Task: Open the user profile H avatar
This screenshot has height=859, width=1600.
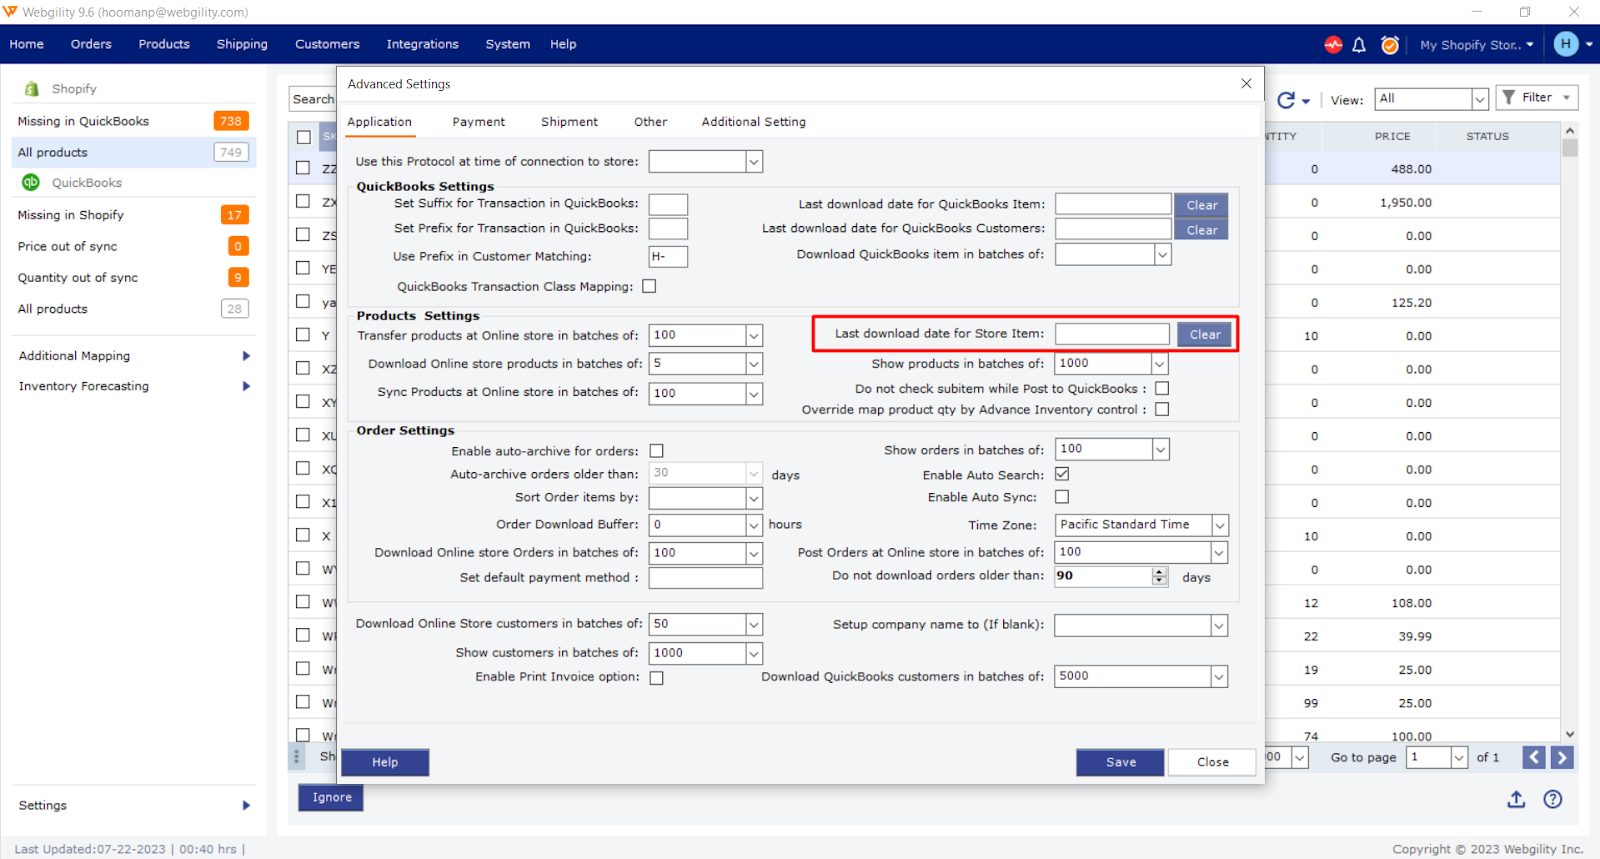Action: coord(1566,44)
